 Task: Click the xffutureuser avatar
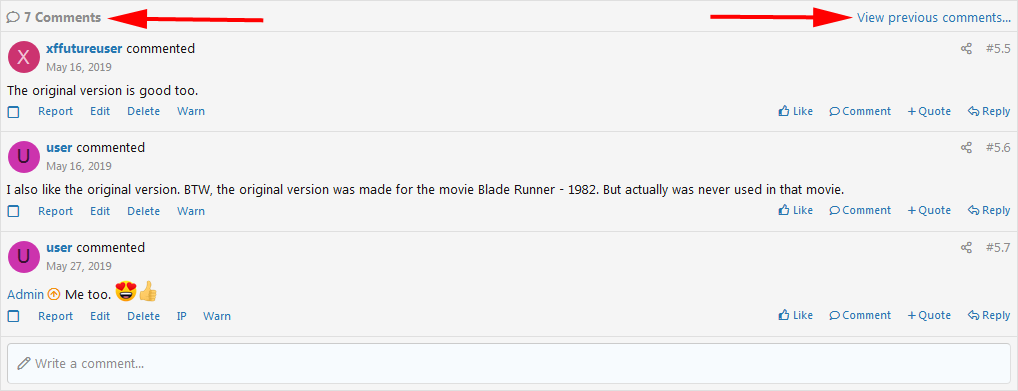24,57
